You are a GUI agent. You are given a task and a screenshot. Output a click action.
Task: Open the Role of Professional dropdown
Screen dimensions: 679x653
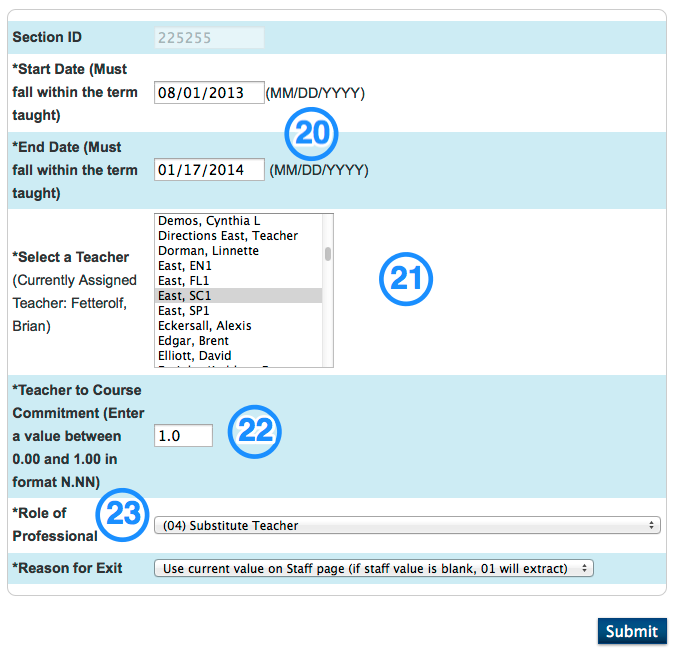point(407,525)
